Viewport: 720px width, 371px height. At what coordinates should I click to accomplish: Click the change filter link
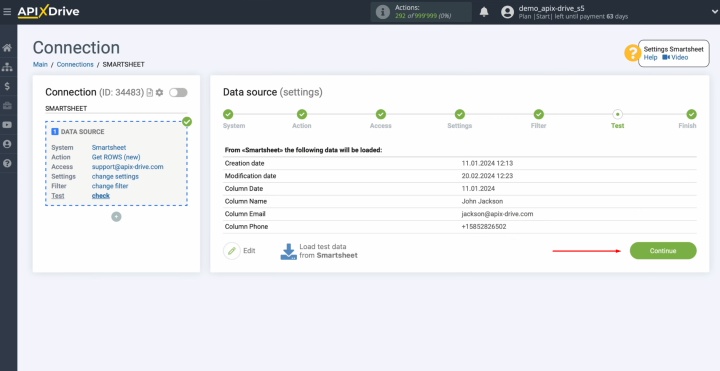click(110, 186)
